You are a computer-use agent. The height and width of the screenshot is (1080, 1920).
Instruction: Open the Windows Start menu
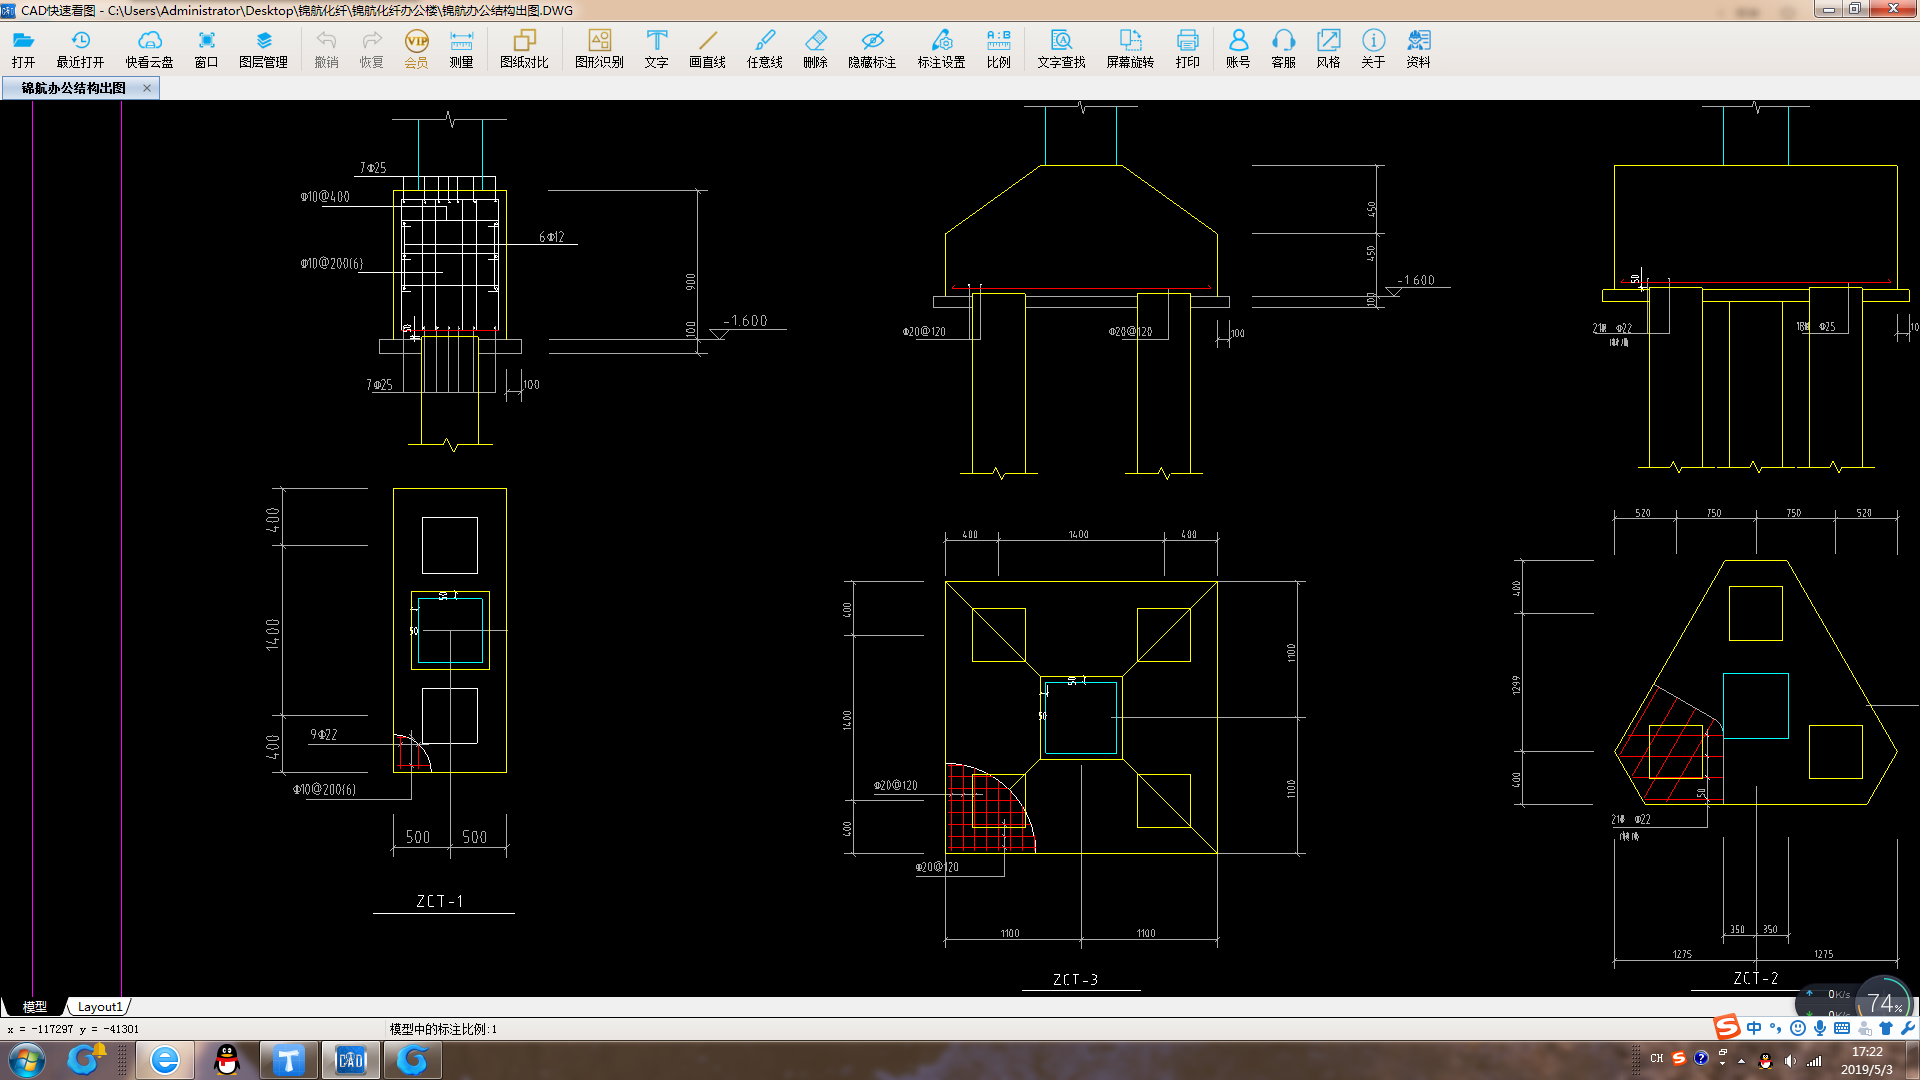click(x=27, y=1060)
